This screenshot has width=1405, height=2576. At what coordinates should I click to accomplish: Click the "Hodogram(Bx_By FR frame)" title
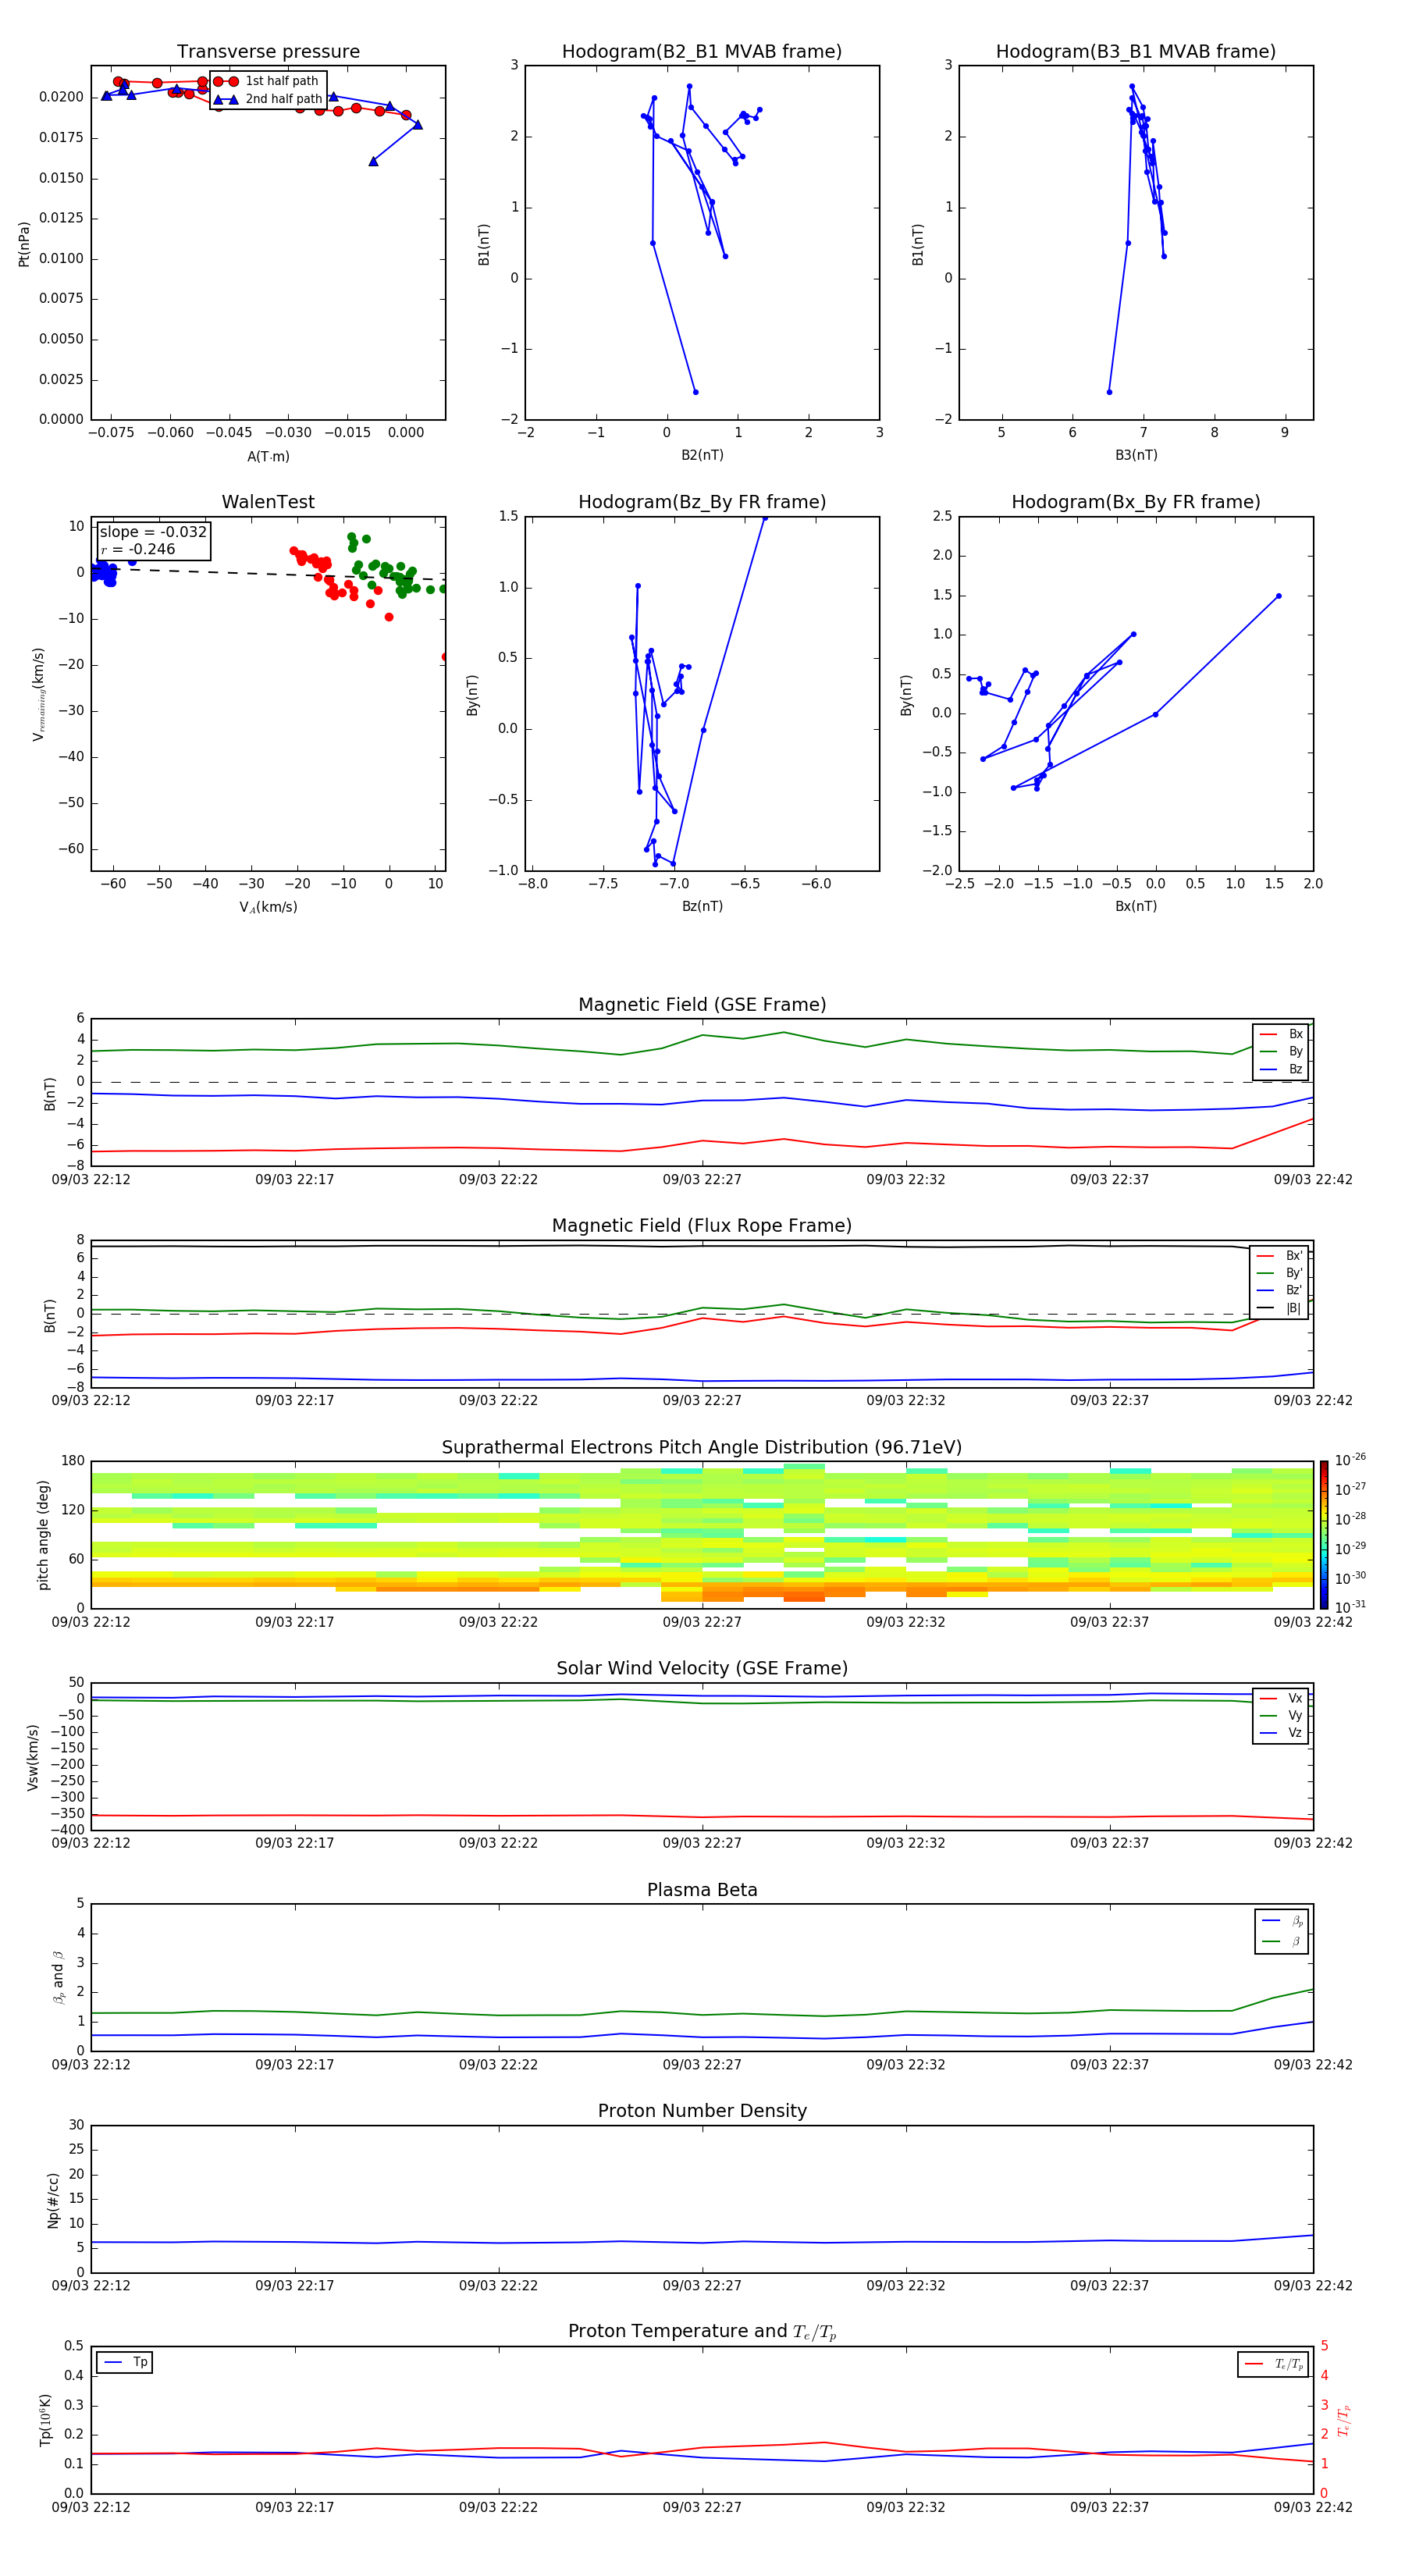pyautogui.click(x=1136, y=502)
